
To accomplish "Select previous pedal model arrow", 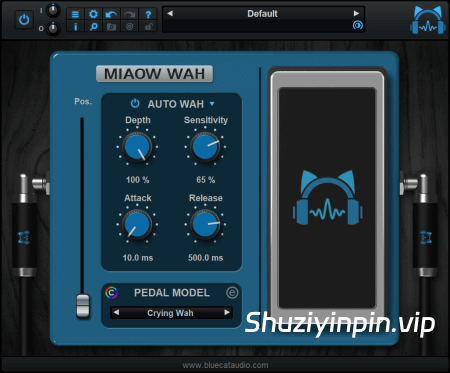I will click(116, 313).
